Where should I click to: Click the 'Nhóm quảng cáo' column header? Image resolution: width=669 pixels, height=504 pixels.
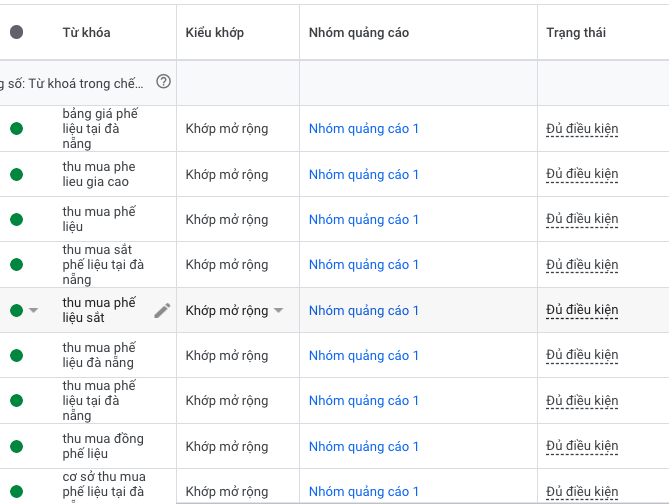(x=358, y=33)
